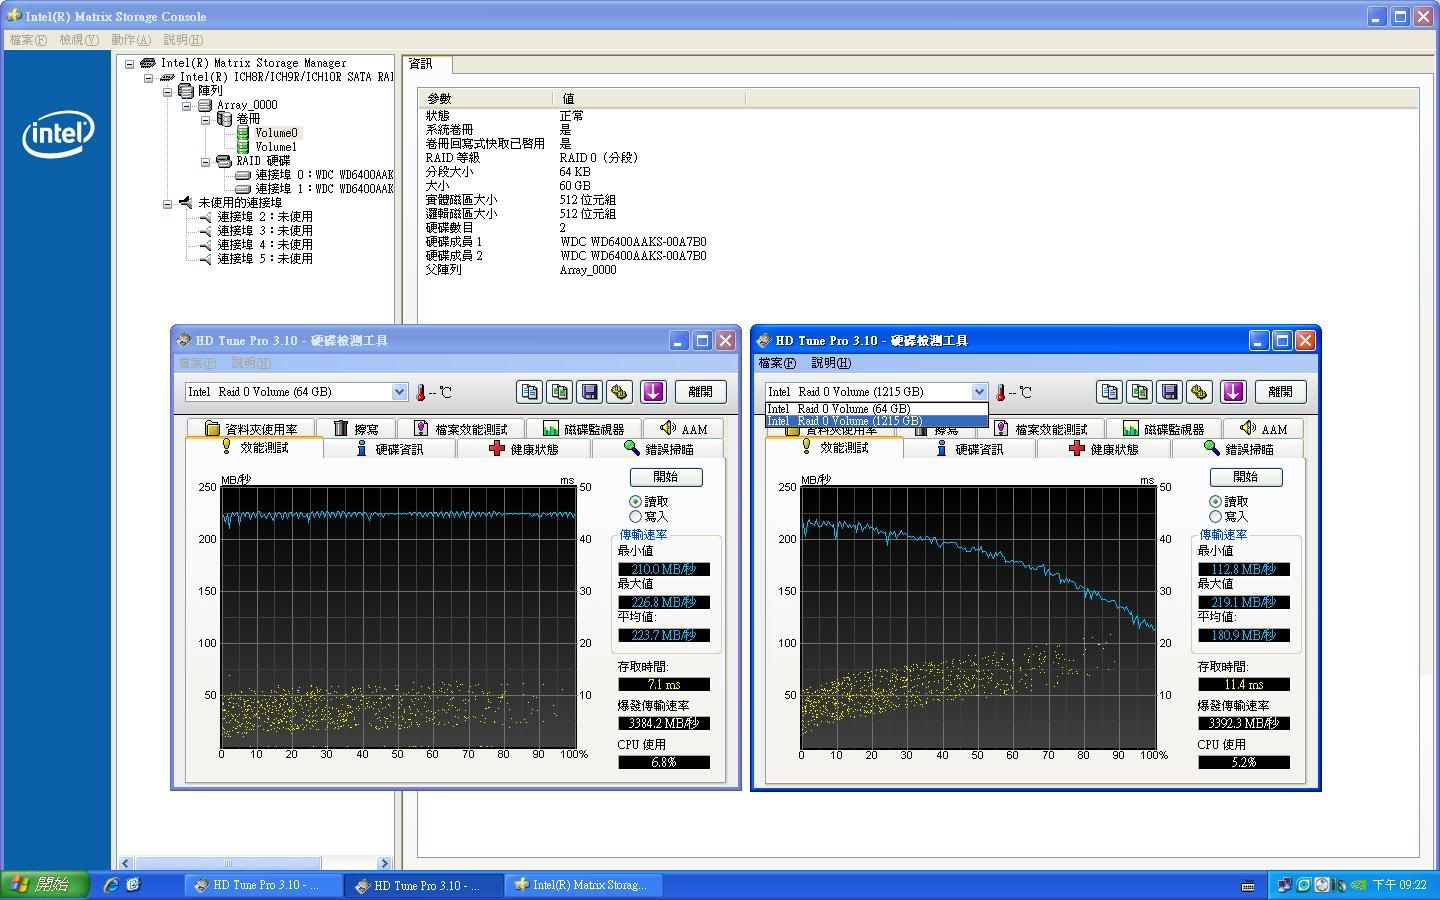
Task: Collapse Intel Matrix Storage Manager root node
Action: pos(129,63)
